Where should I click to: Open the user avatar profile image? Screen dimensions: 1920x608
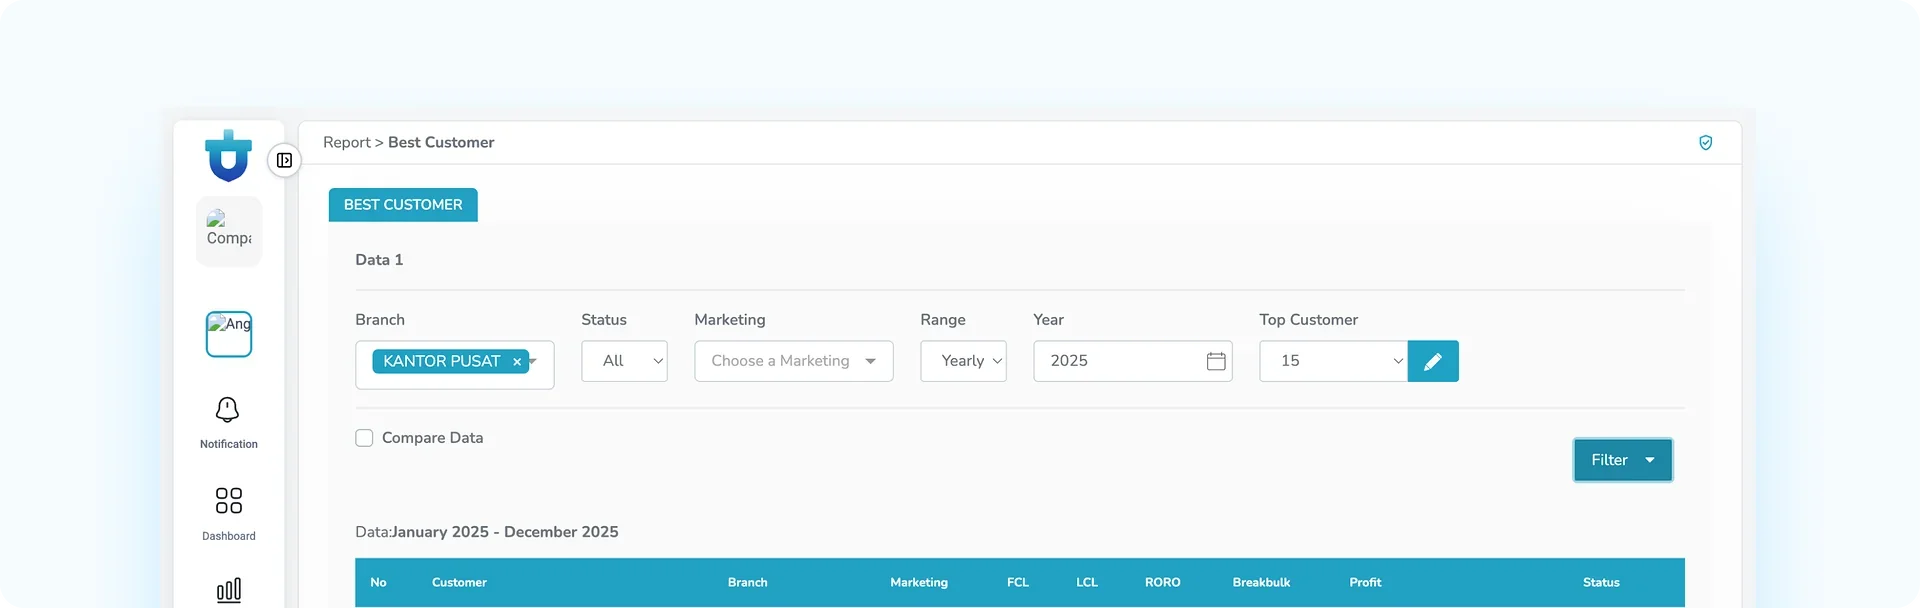(229, 334)
